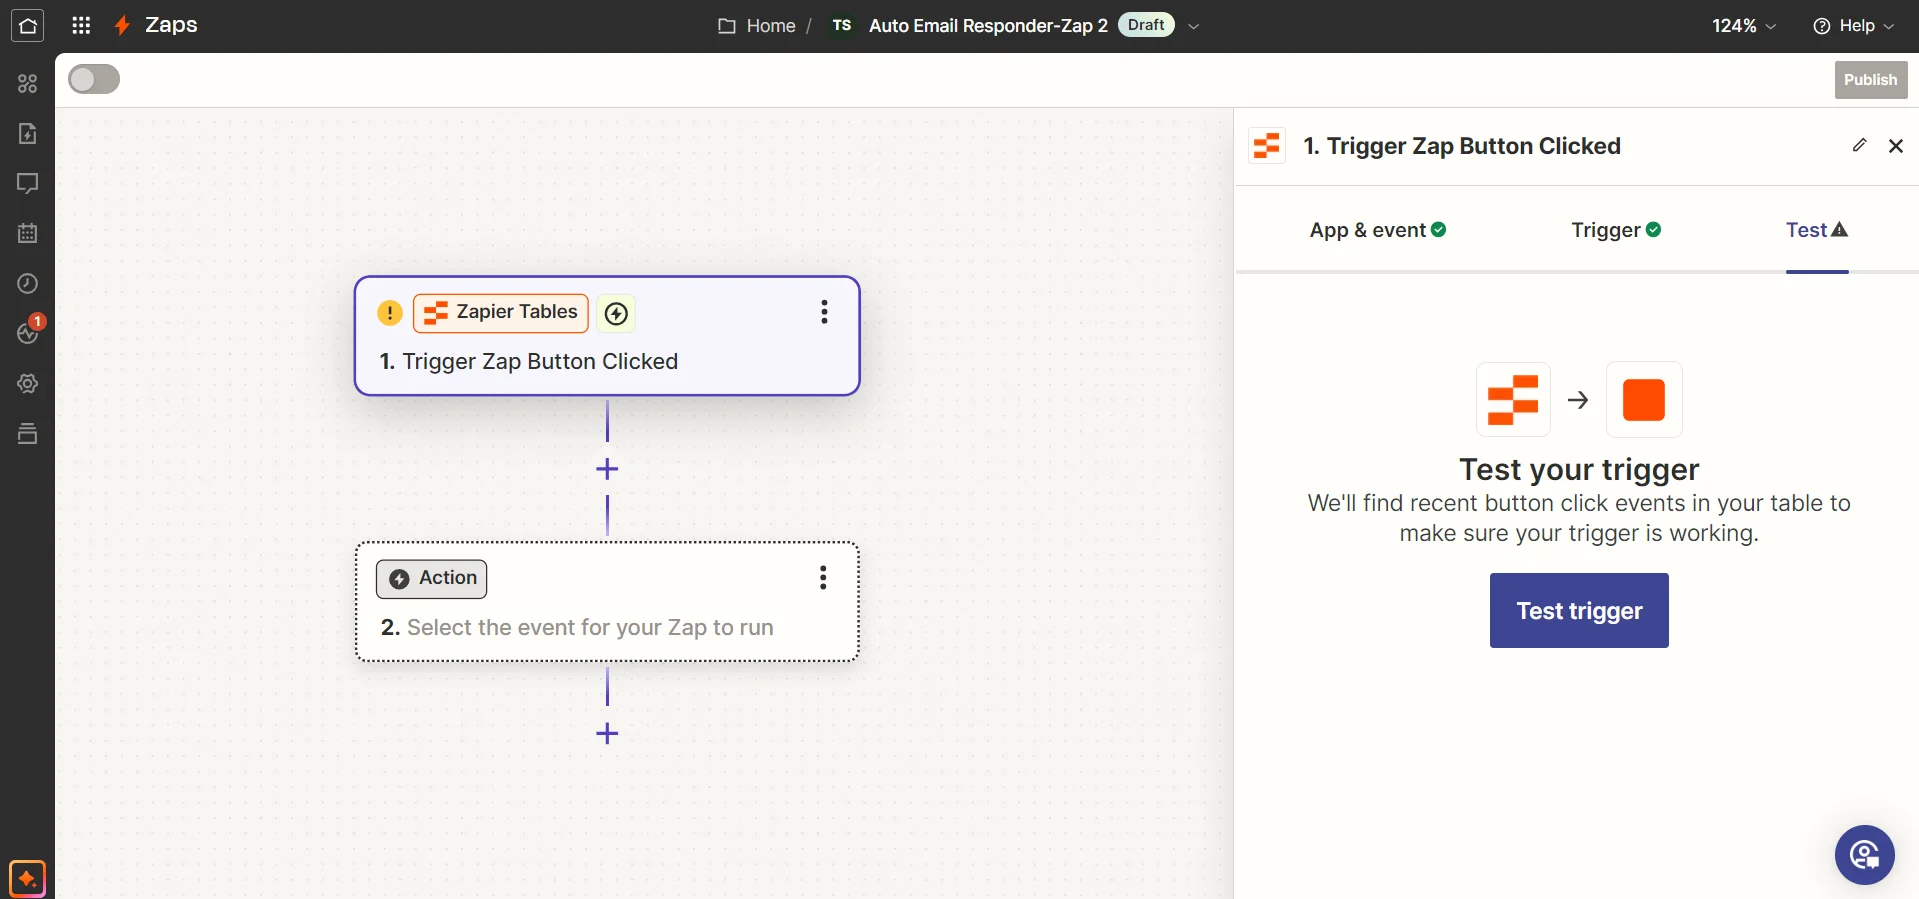1919x899 pixels.
Task: Switch to the Trigger tab
Action: coord(1616,230)
